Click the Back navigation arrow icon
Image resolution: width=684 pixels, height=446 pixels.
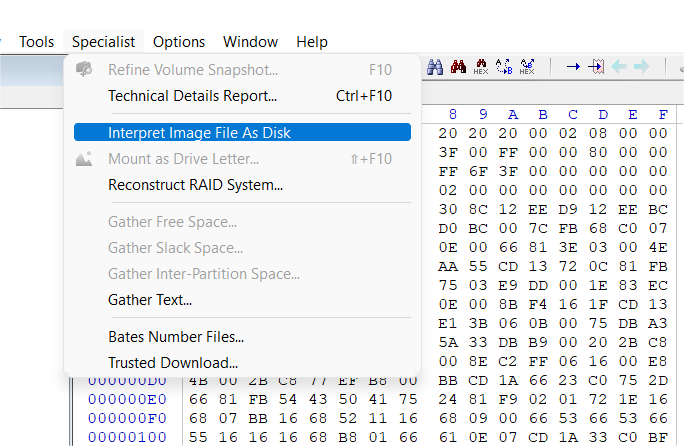coord(619,67)
